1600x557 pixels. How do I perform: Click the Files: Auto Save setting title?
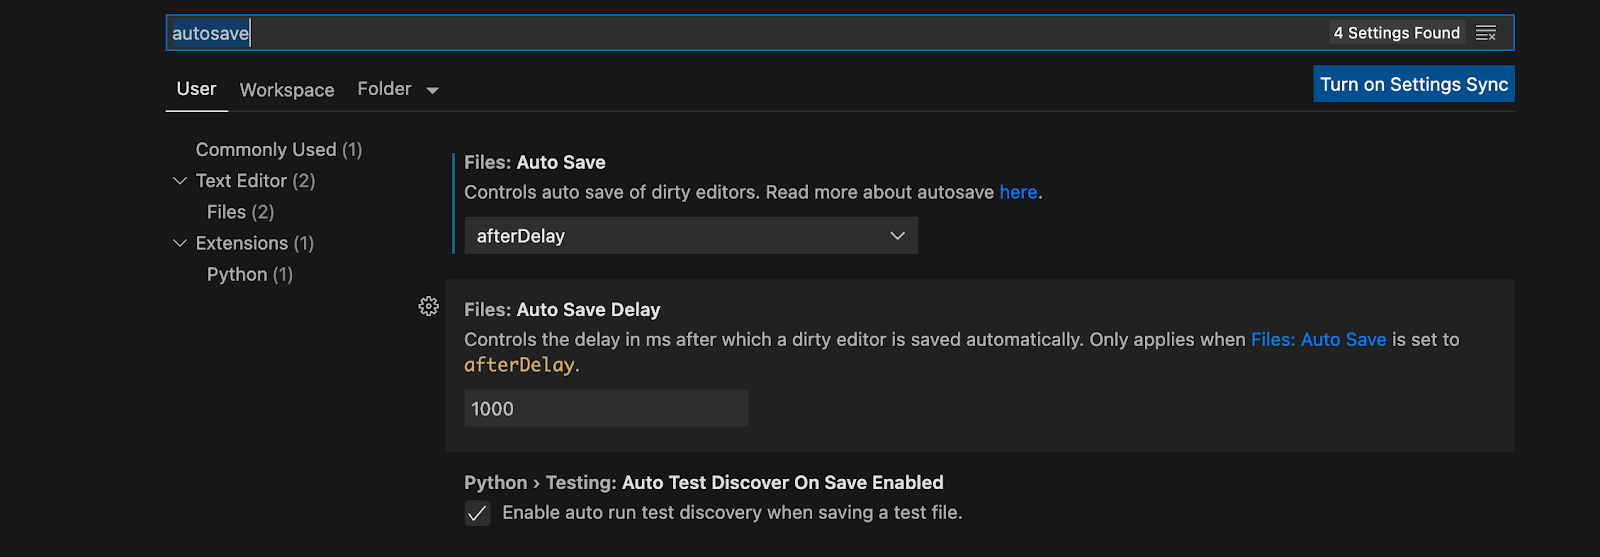pyautogui.click(x=535, y=162)
